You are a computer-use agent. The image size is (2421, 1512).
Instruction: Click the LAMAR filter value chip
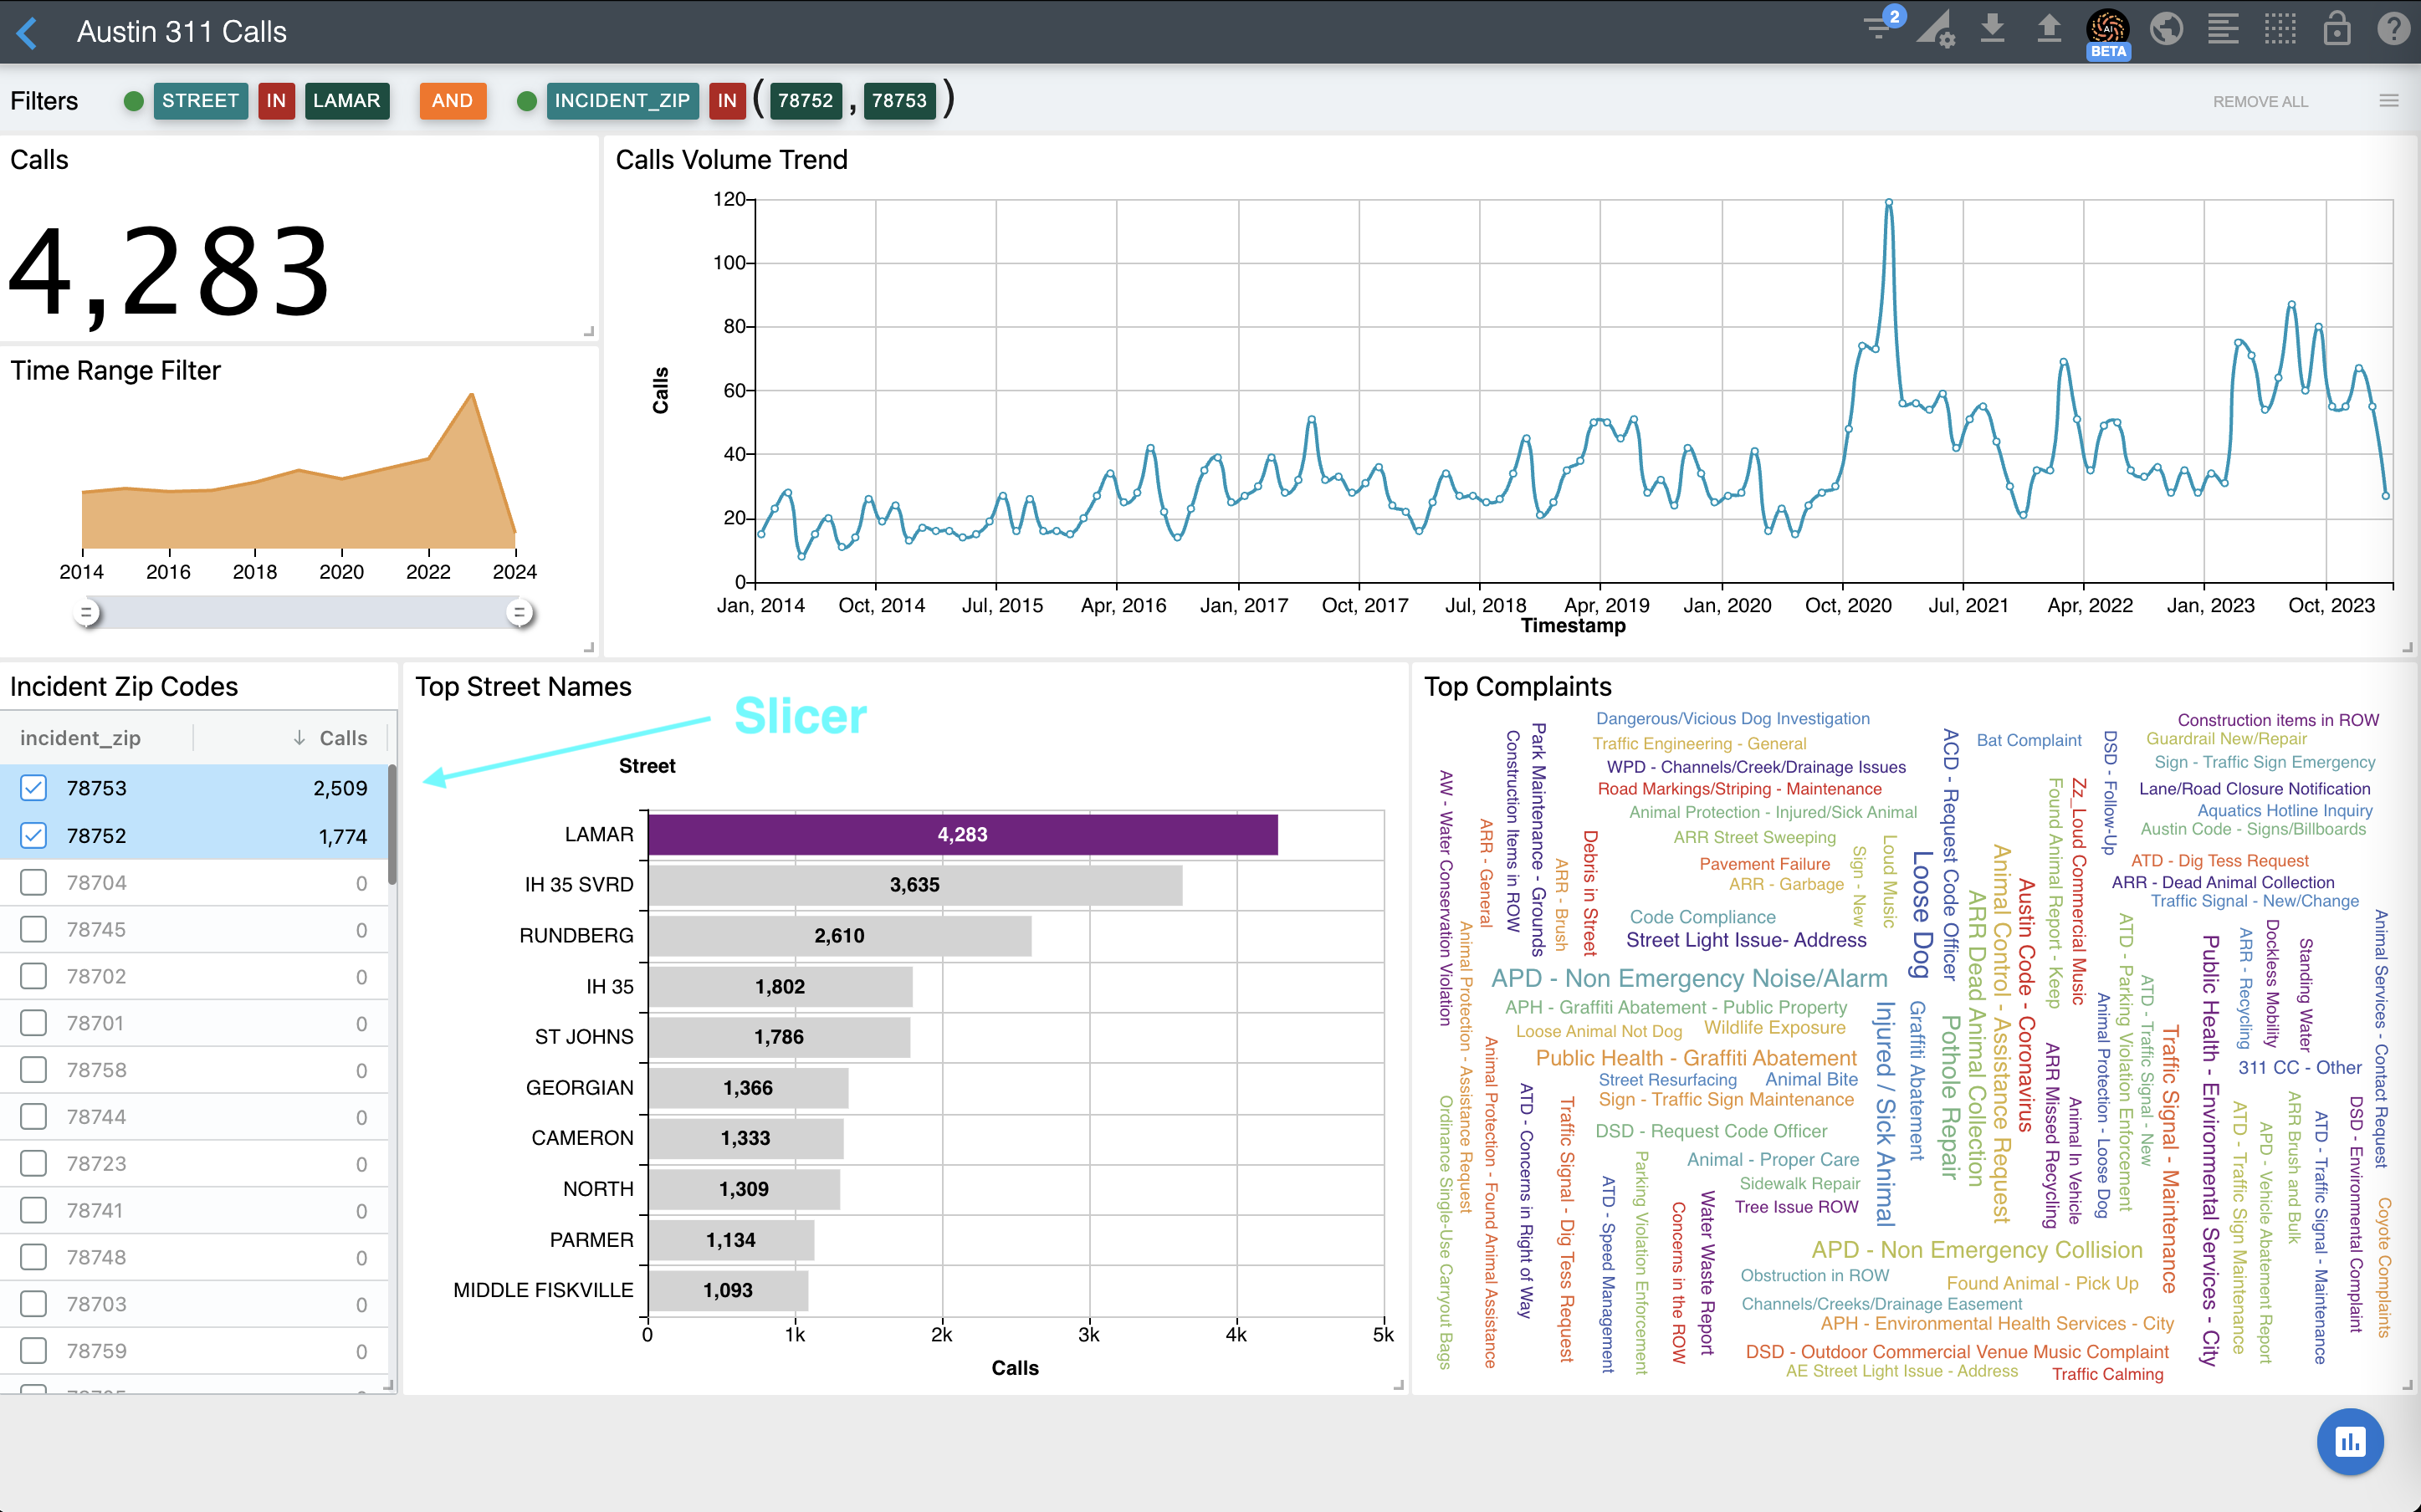pos(346,101)
